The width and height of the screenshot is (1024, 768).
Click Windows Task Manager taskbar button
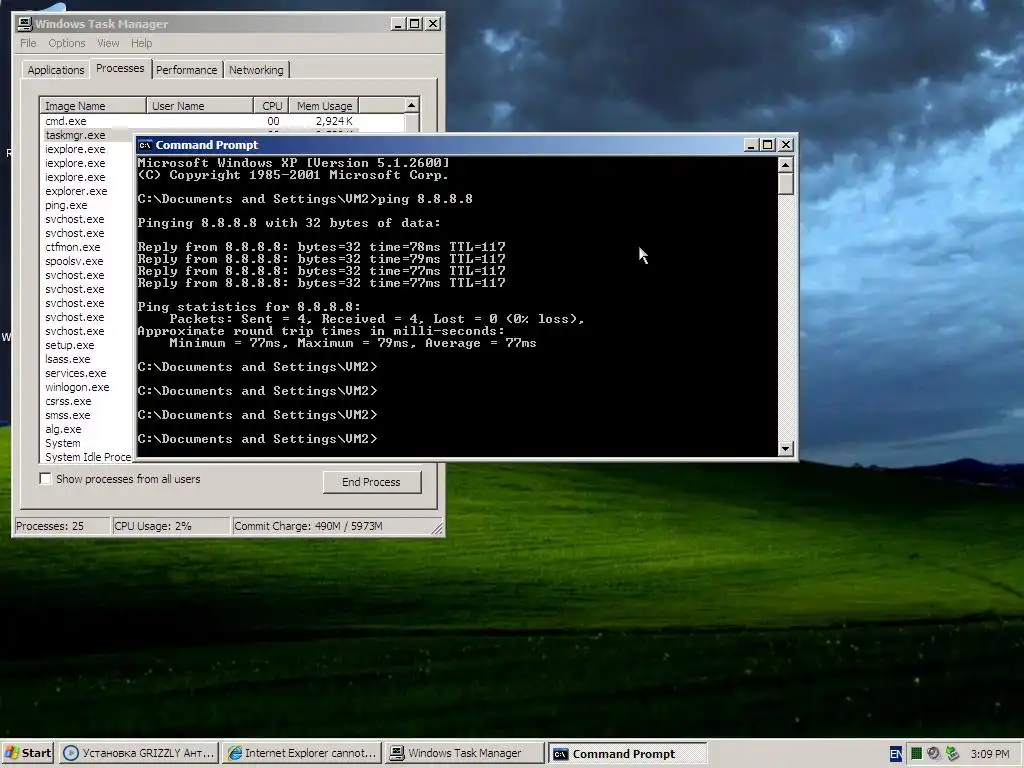click(x=464, y=753)
